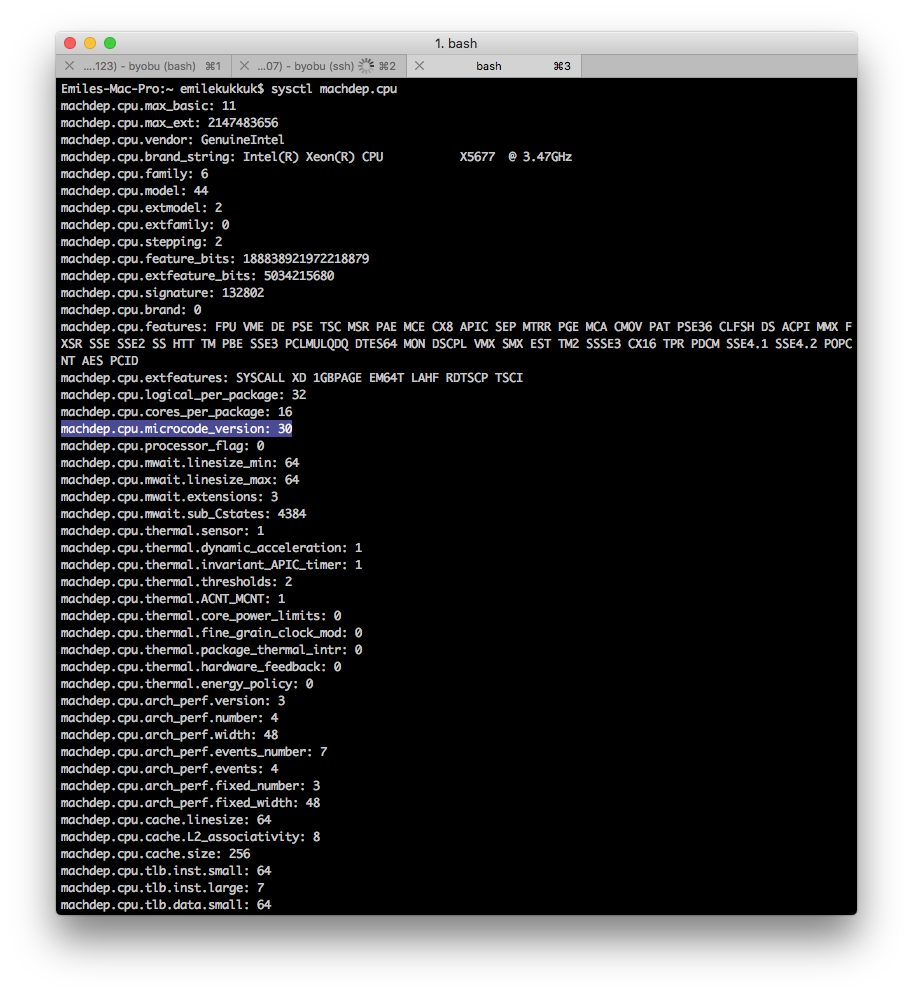Close the bash tab ⌘3
Screen dimensions: 913x995
coord(419,66)
